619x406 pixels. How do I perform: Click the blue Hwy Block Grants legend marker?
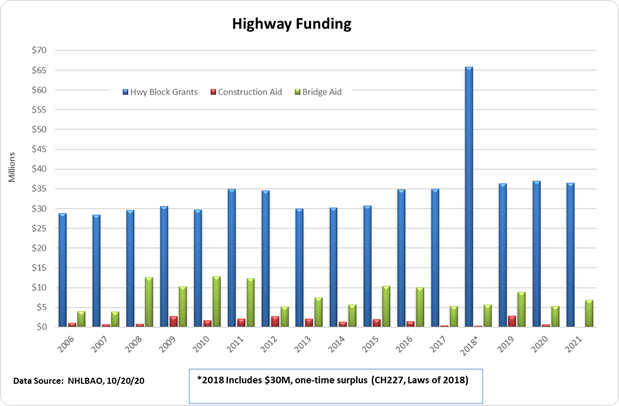click(x=126, y=92)
